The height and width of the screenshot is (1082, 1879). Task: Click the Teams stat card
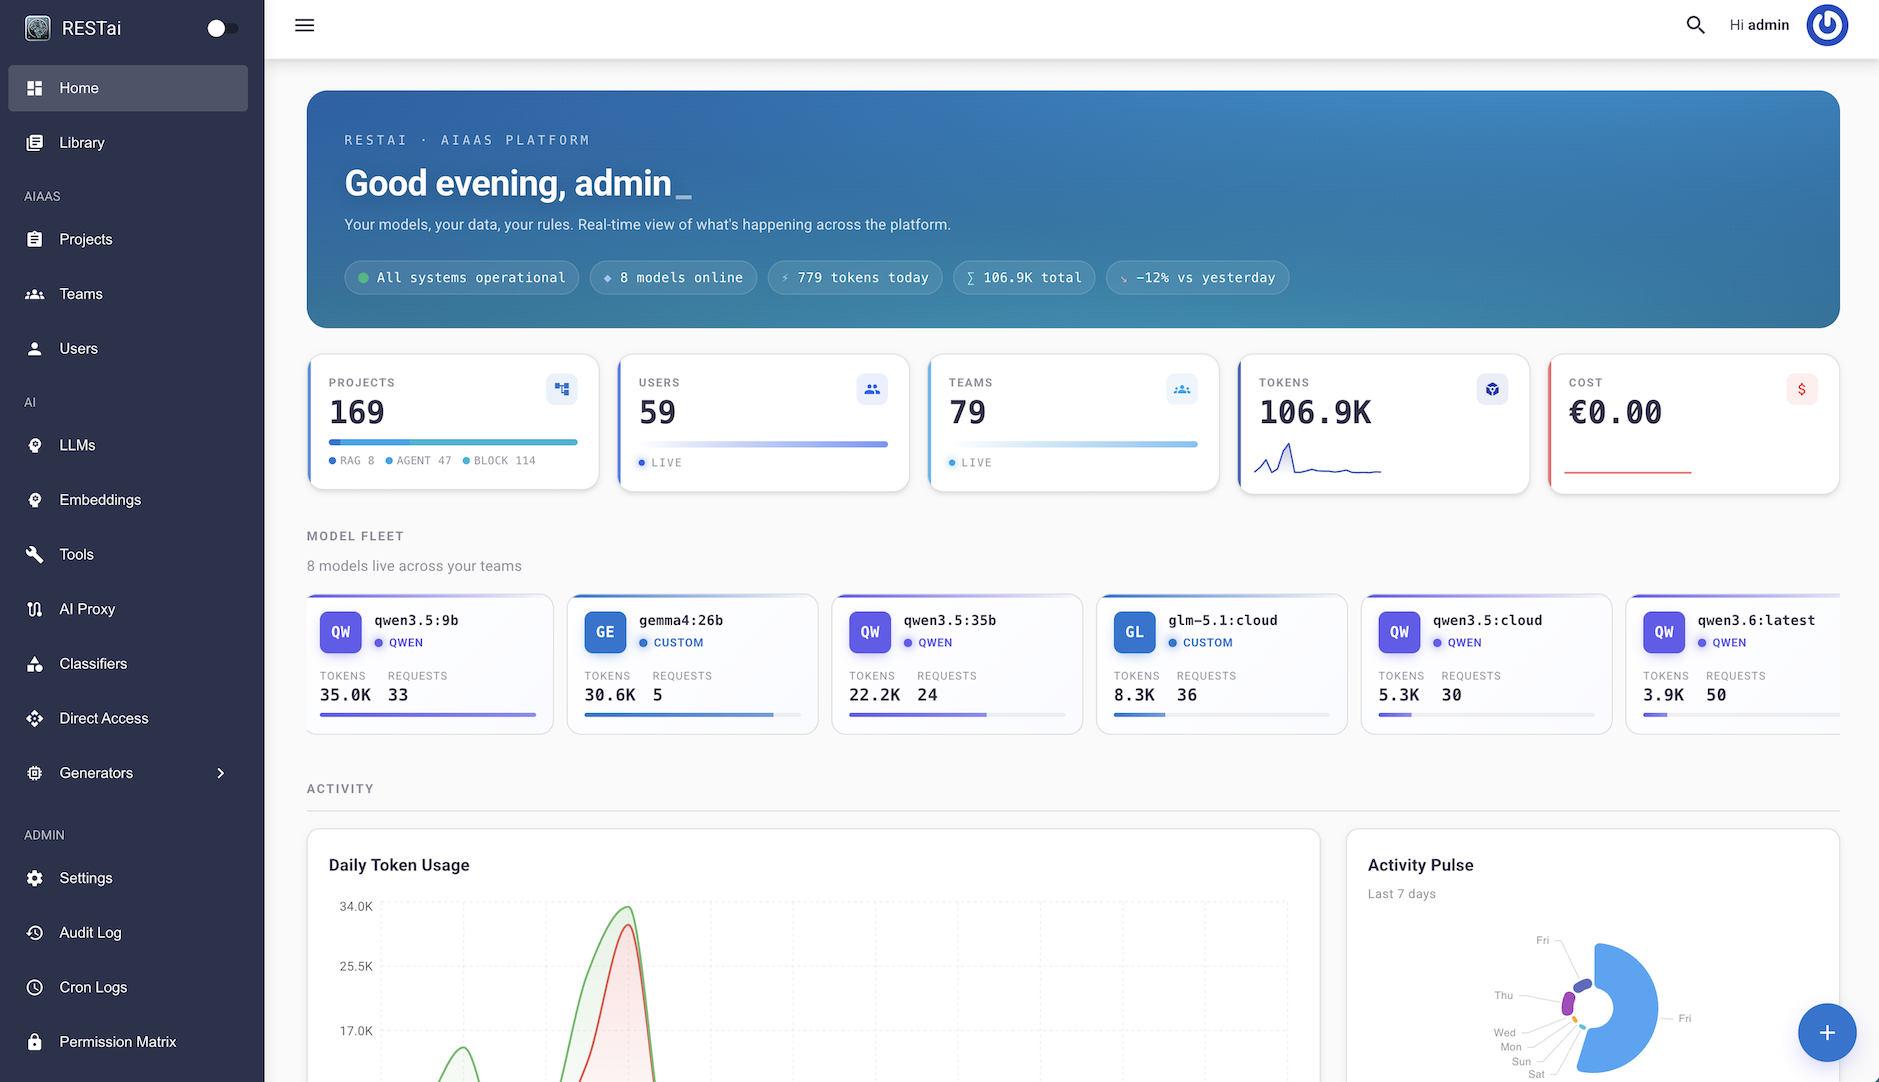pyautogui.click(x=1073, y=422)
